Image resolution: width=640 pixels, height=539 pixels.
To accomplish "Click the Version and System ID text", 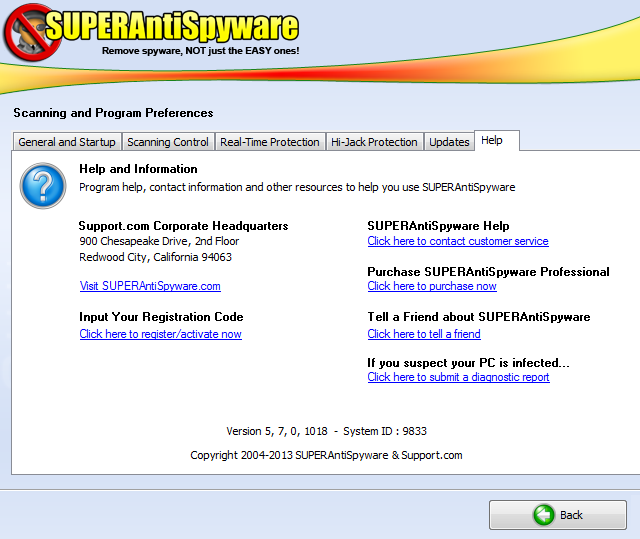I will tap(326, 432).
